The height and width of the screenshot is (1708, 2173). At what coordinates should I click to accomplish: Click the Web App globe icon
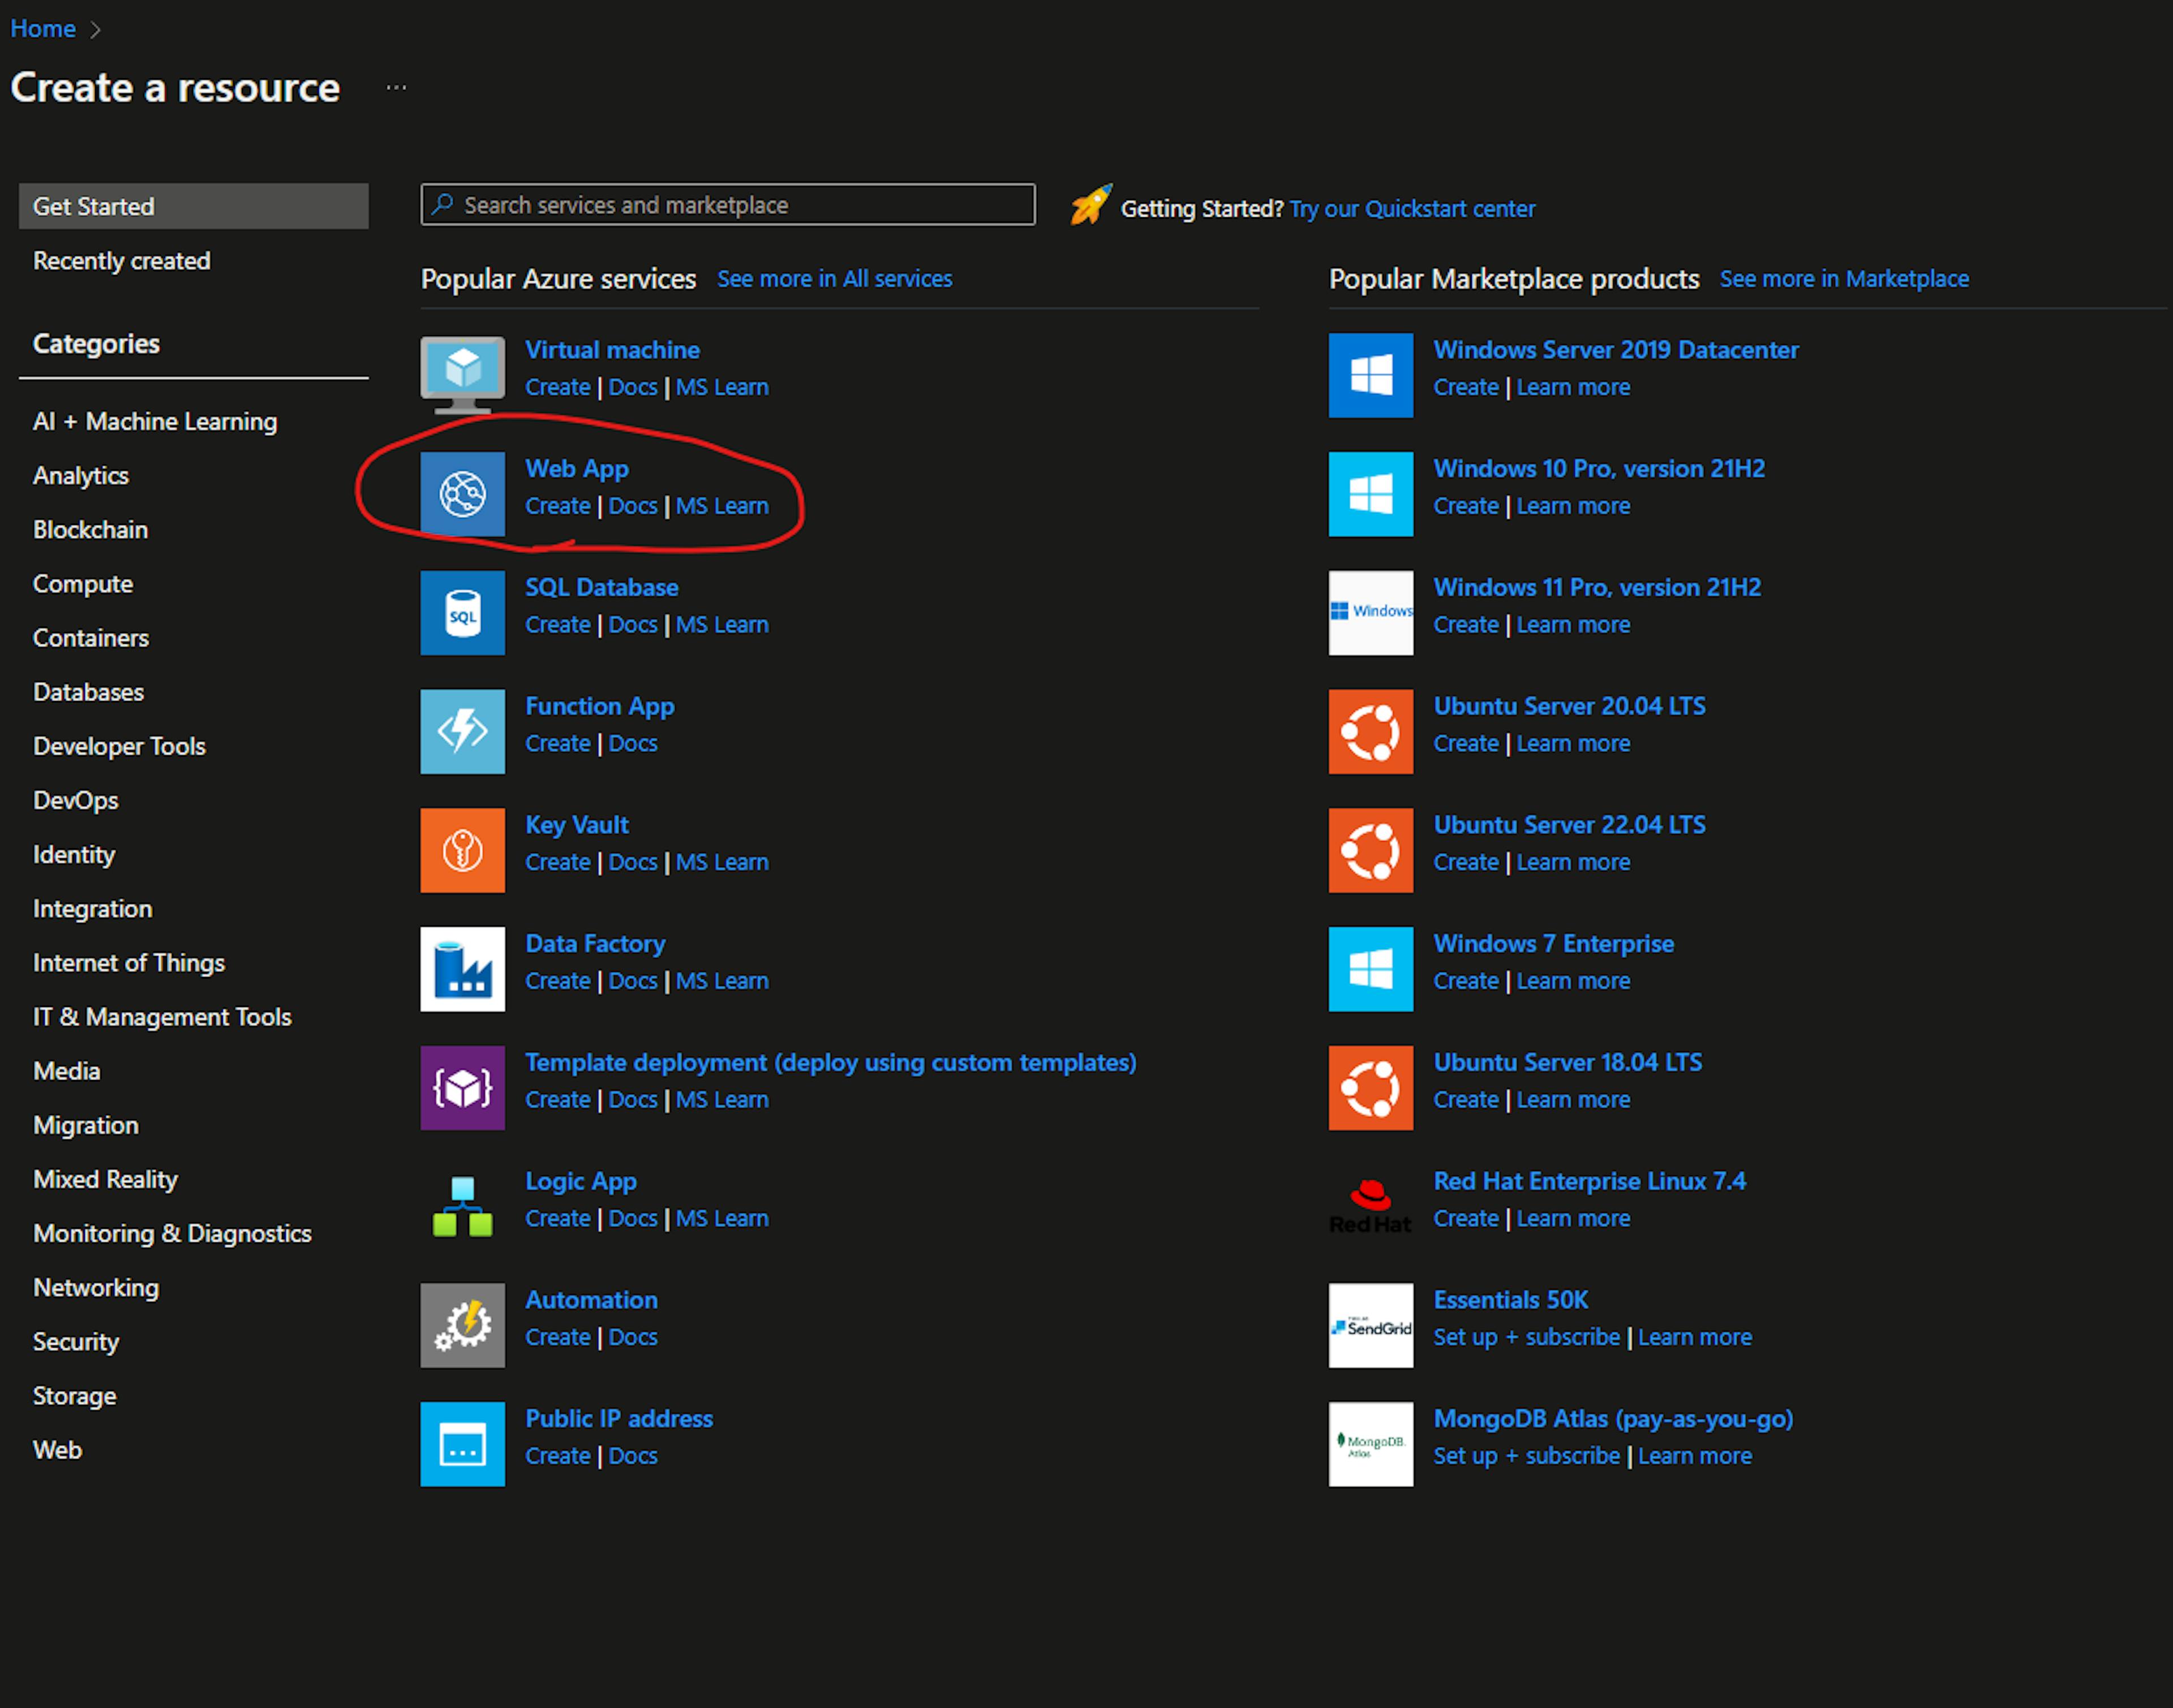462,494
